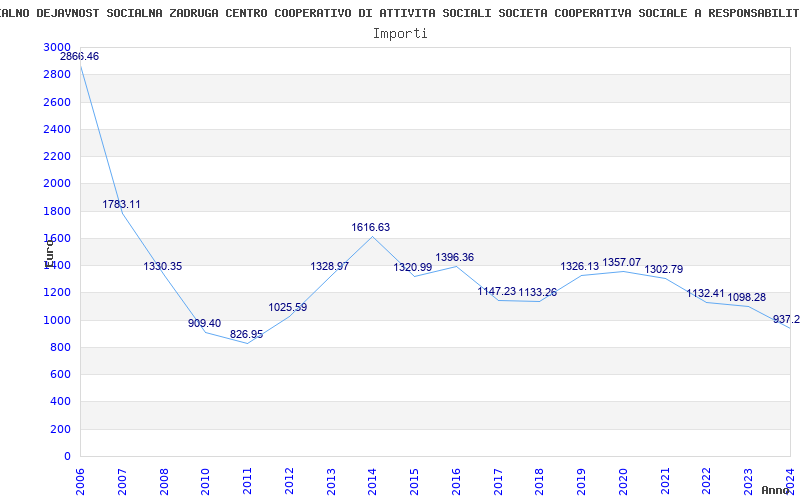
Task: Select the 2014 x-axis year label
Action: point(372,482)
